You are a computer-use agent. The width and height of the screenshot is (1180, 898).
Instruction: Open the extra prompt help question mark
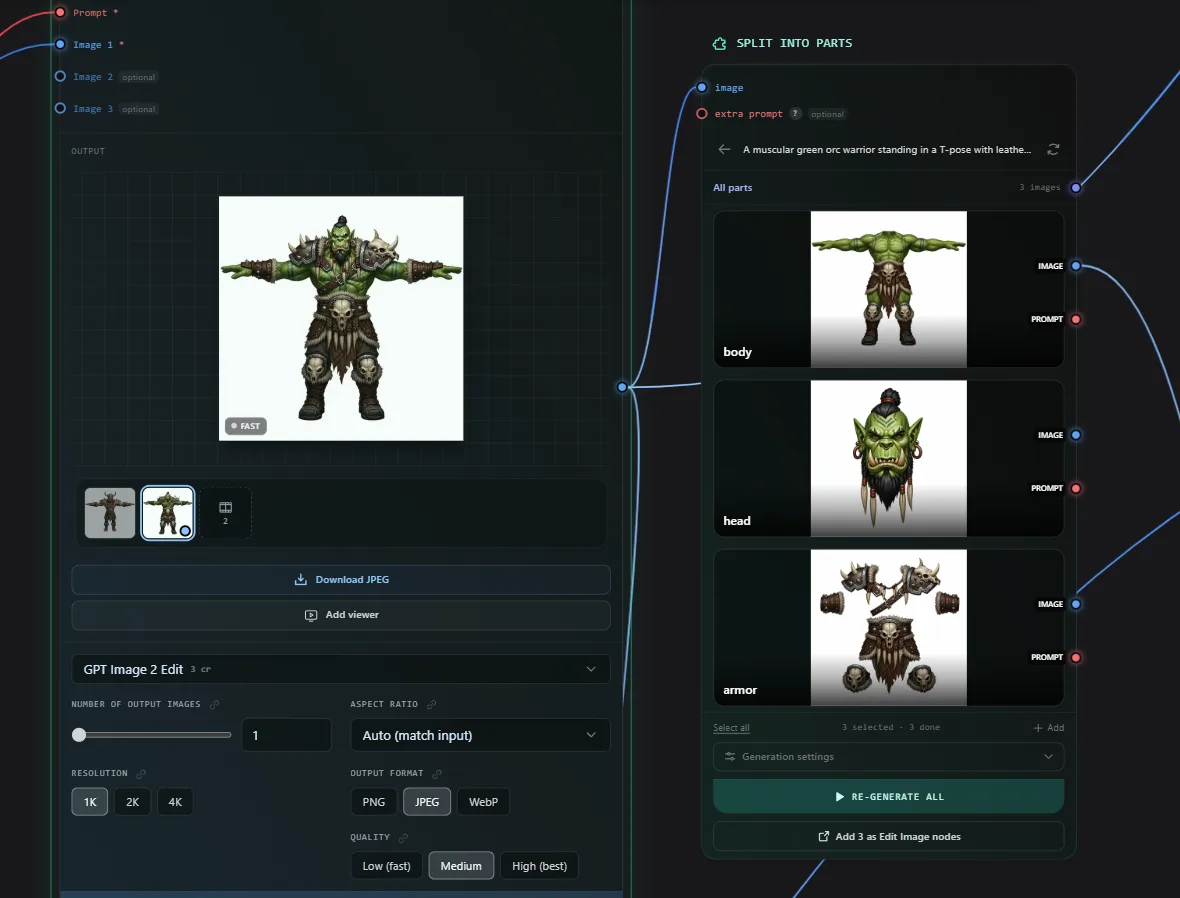coord(795,114)
